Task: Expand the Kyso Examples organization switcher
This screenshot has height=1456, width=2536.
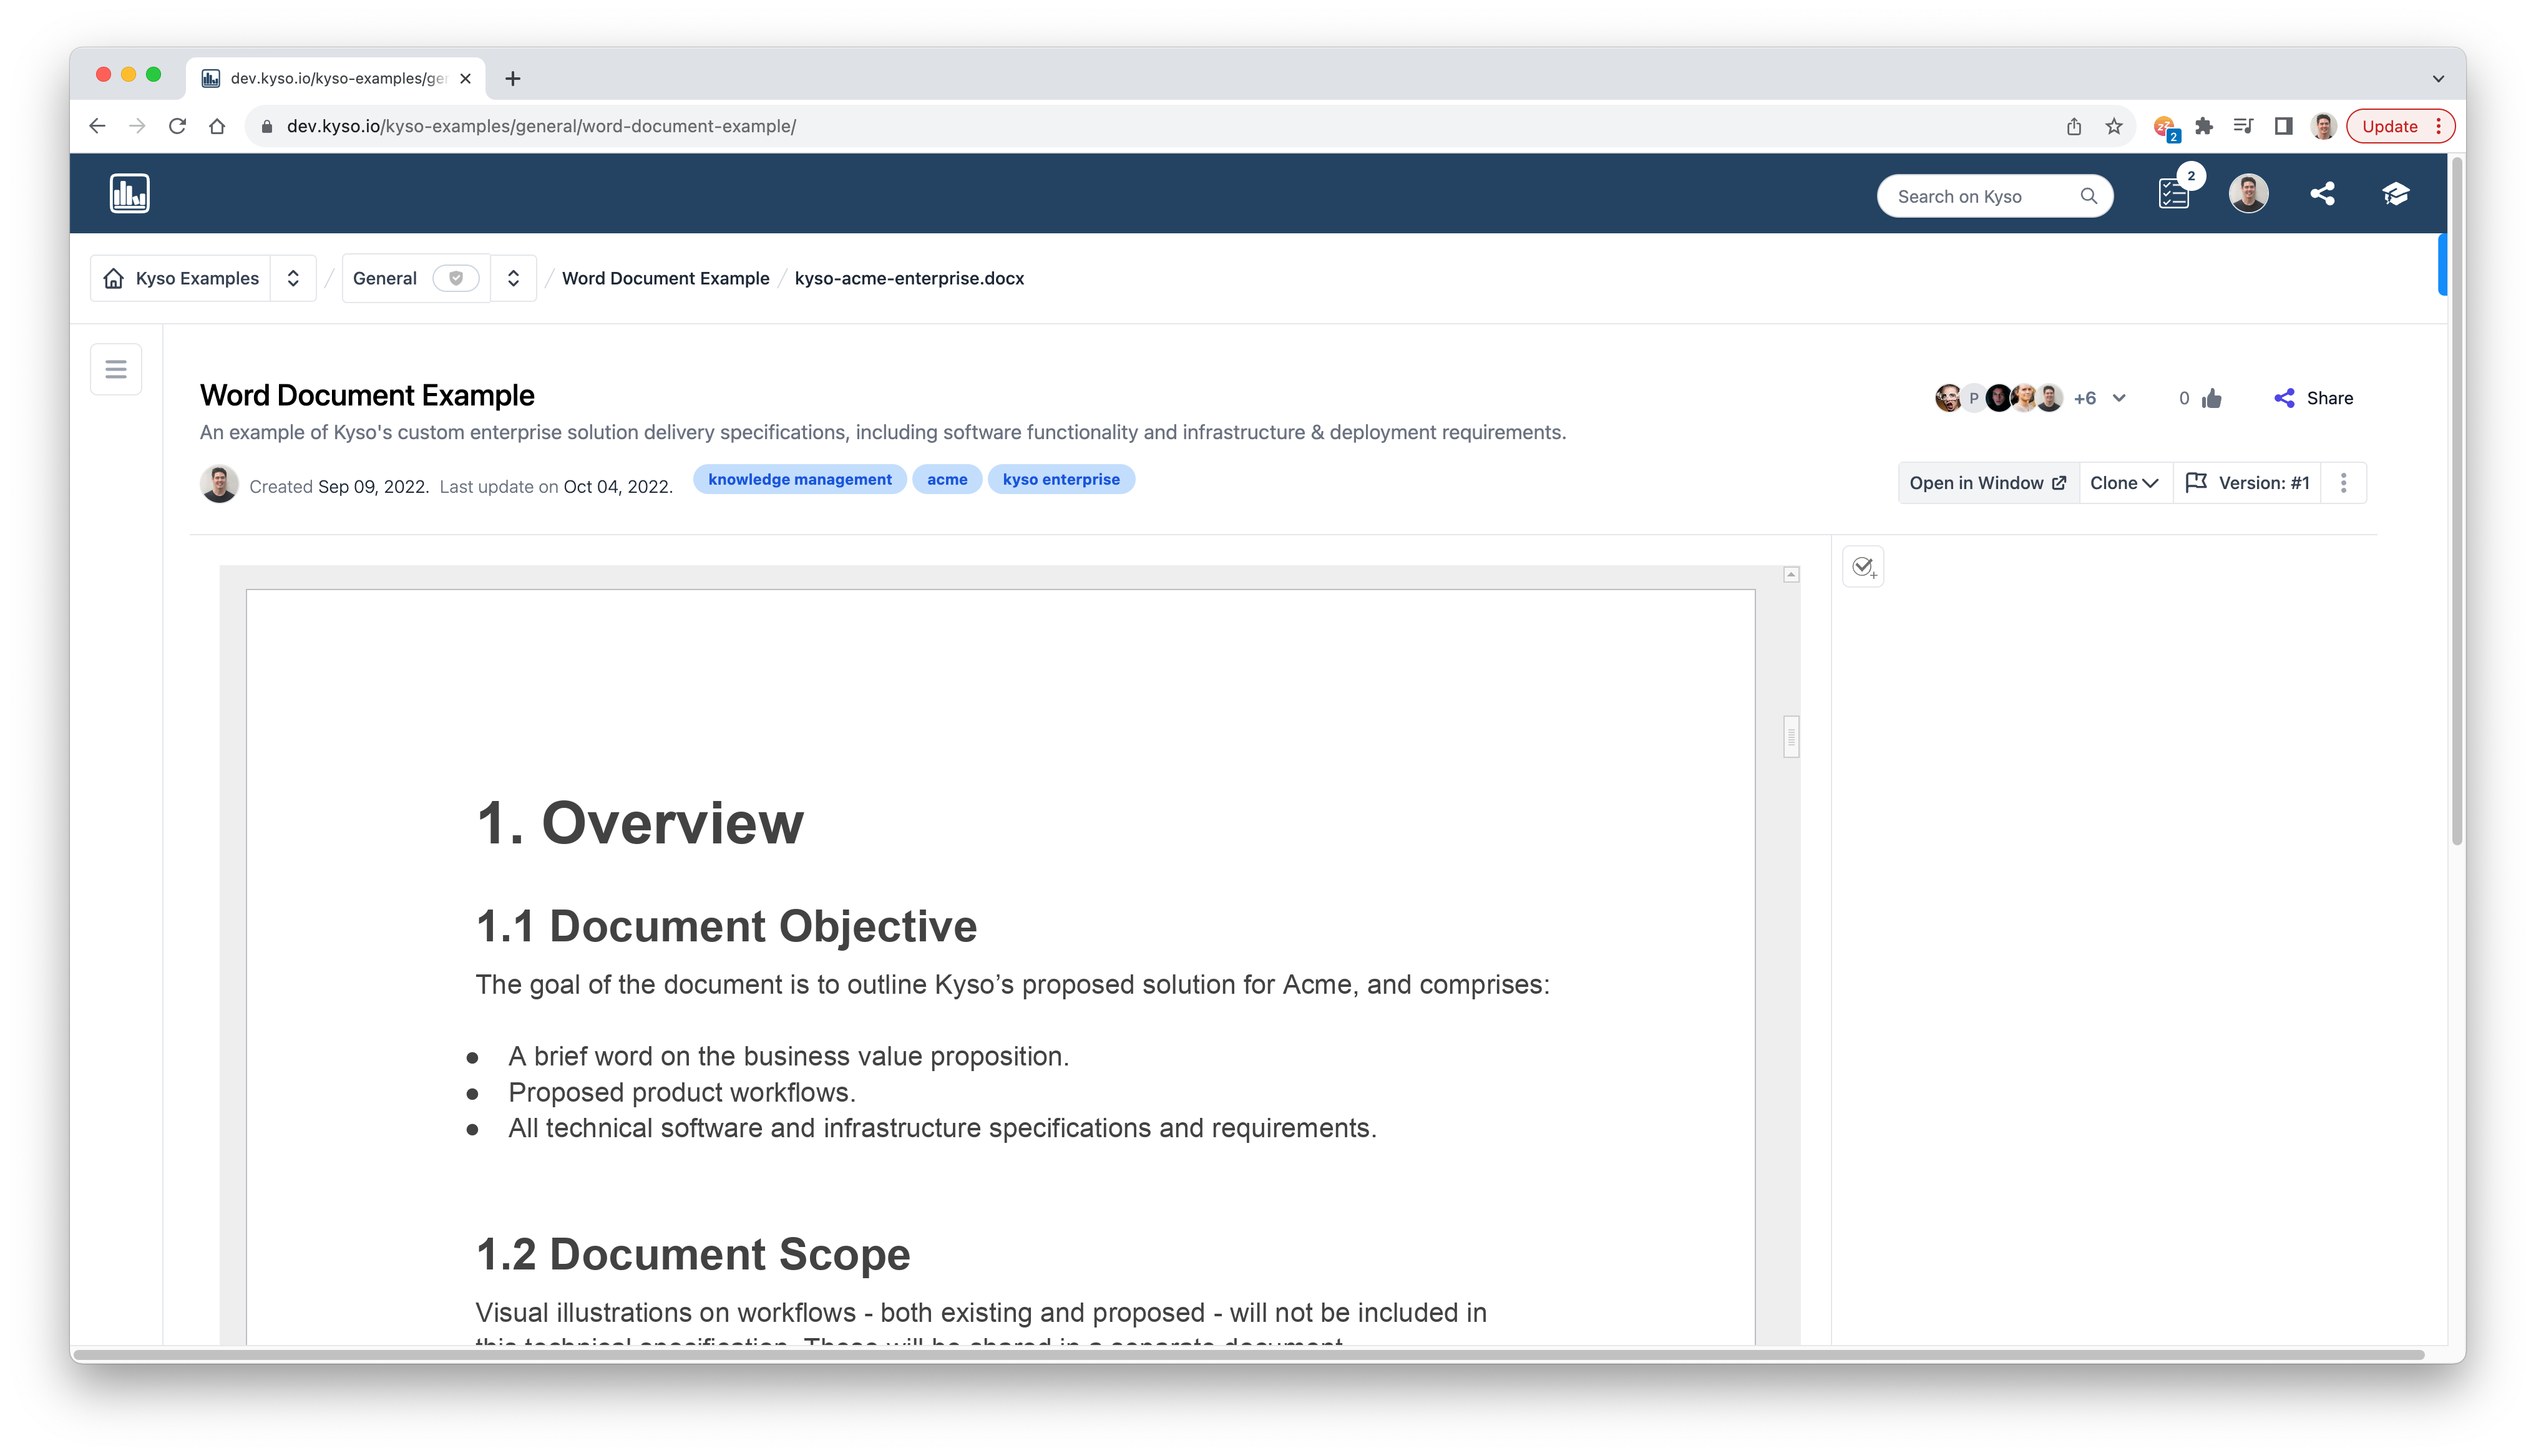Action: click(x=293, y=278)
